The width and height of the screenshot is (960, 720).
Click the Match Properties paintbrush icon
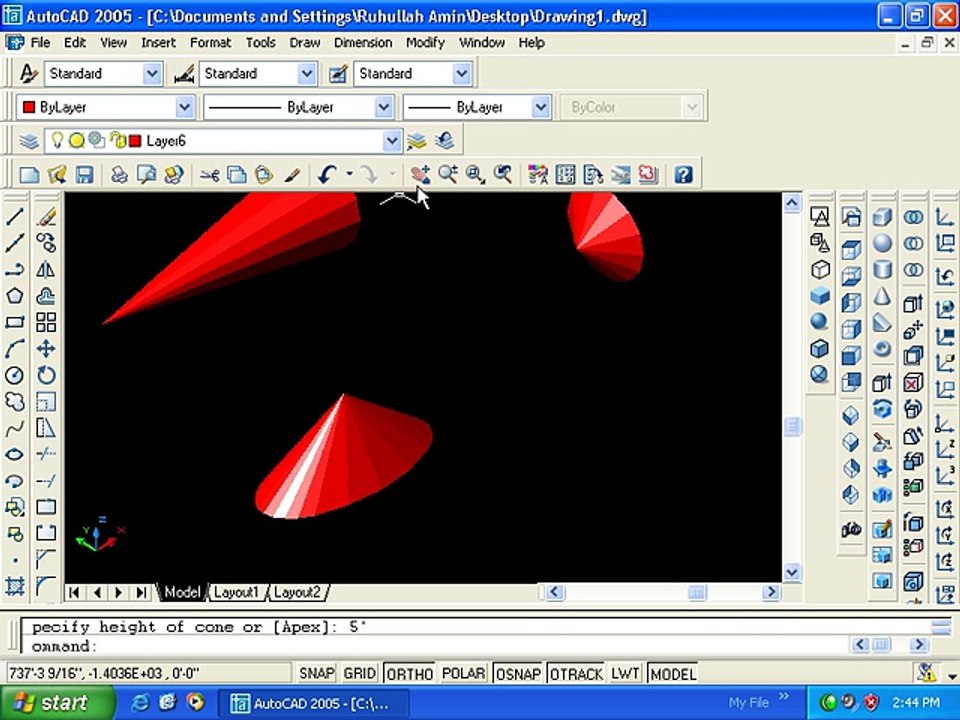[x=293, y=175]
